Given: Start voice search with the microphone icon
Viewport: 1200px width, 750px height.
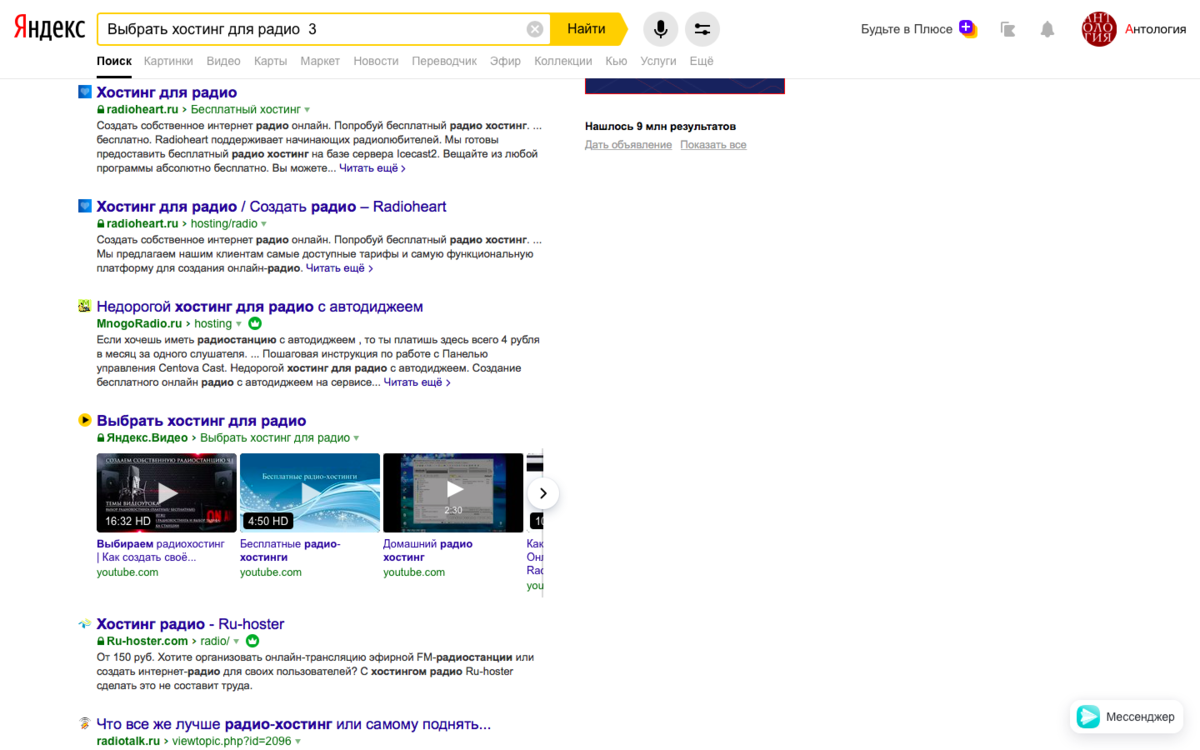Looking at the screenshot, I should (660, 29).
